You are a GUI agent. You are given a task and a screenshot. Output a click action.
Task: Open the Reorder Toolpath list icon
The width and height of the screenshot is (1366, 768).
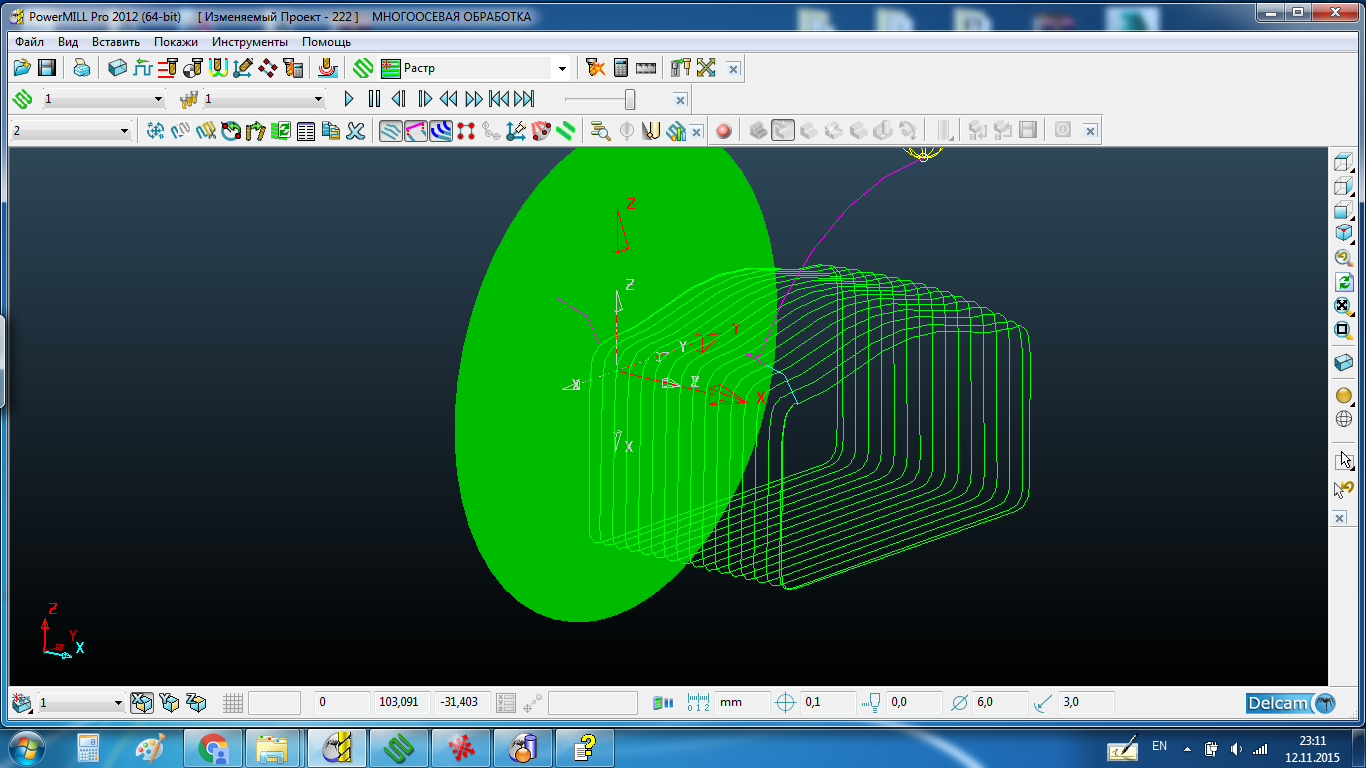pos(305,130)
